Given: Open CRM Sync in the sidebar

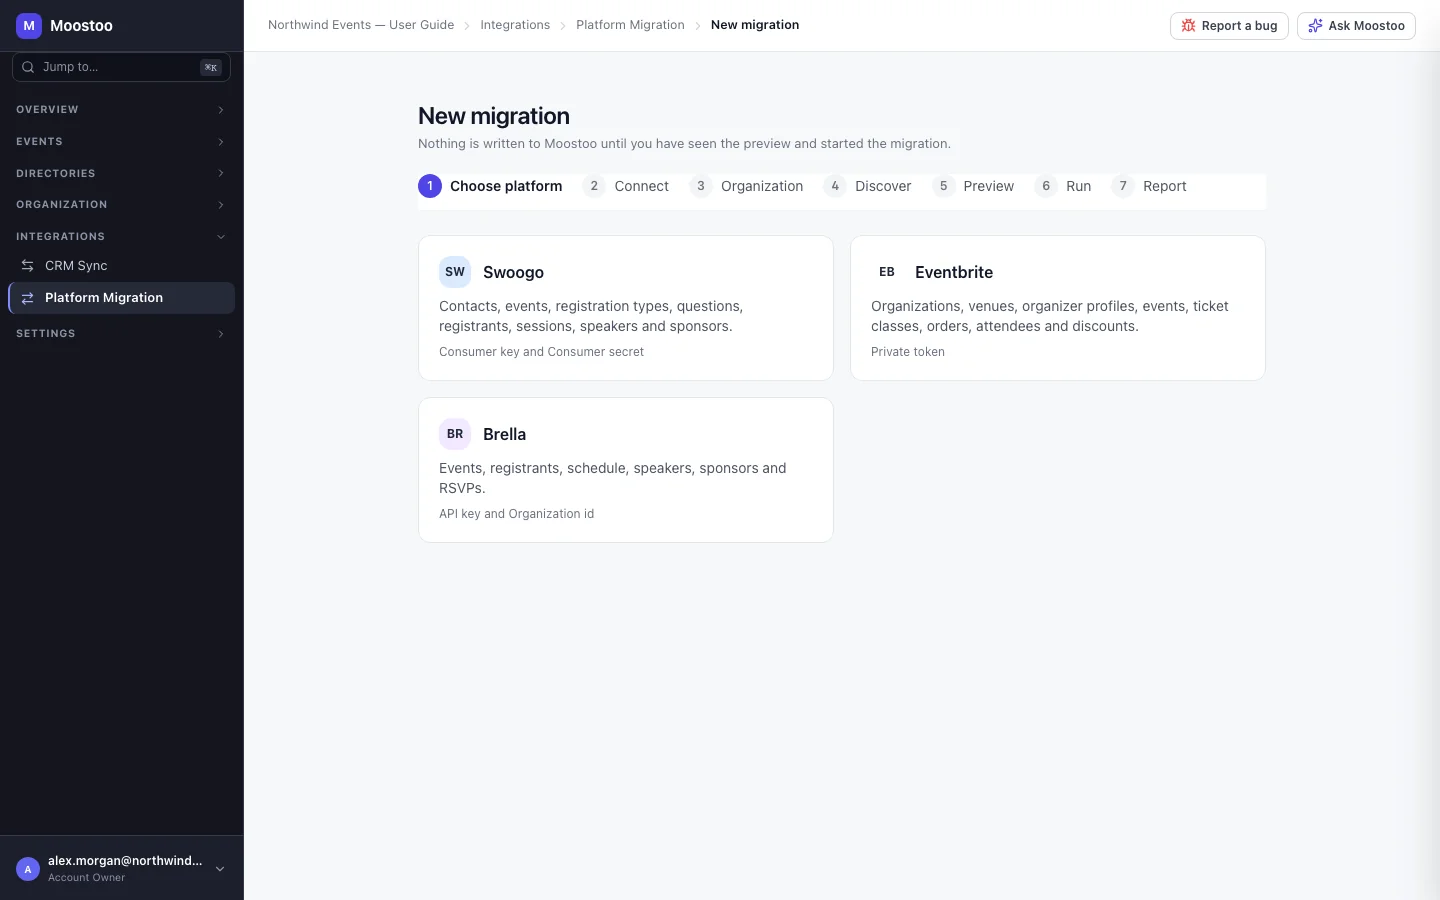Looking at the screenshot, I should click(x=122, y=266).
